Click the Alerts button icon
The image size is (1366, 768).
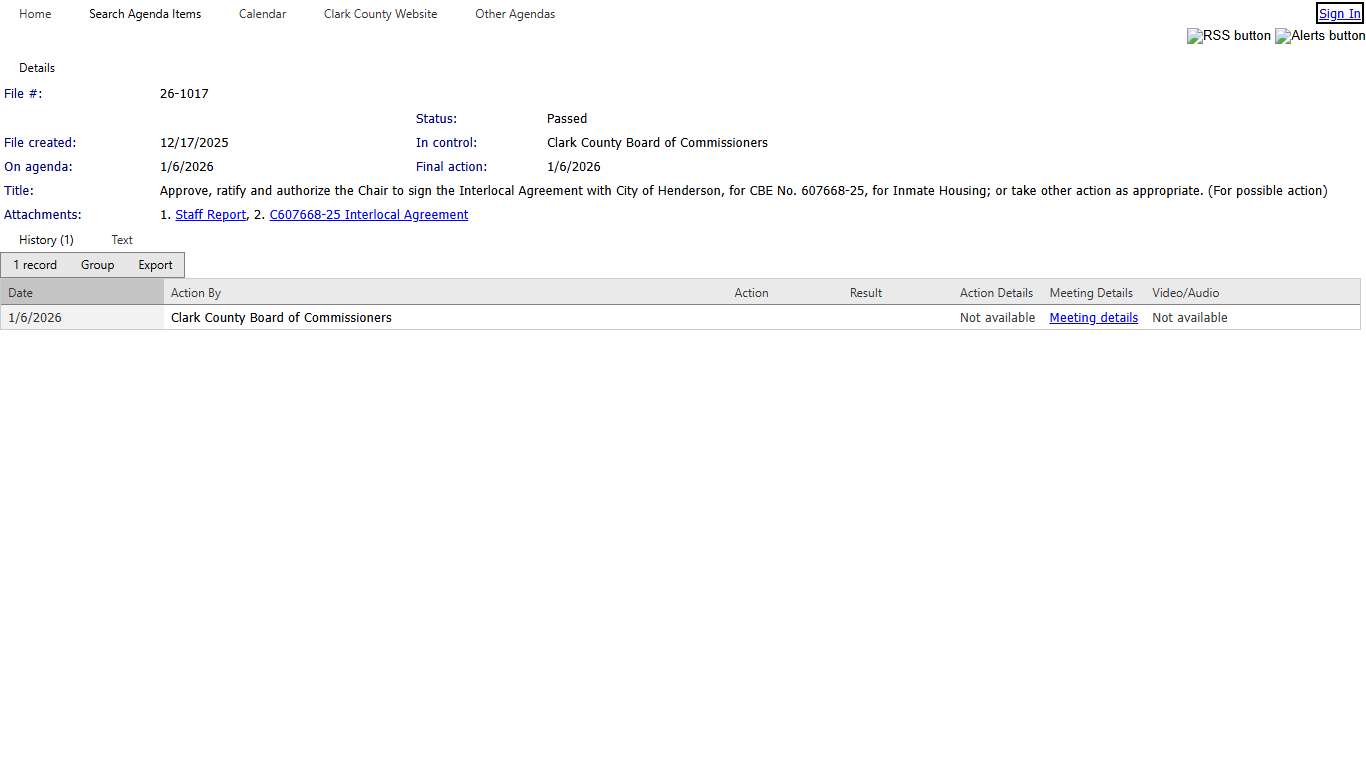coord(1319,36)
